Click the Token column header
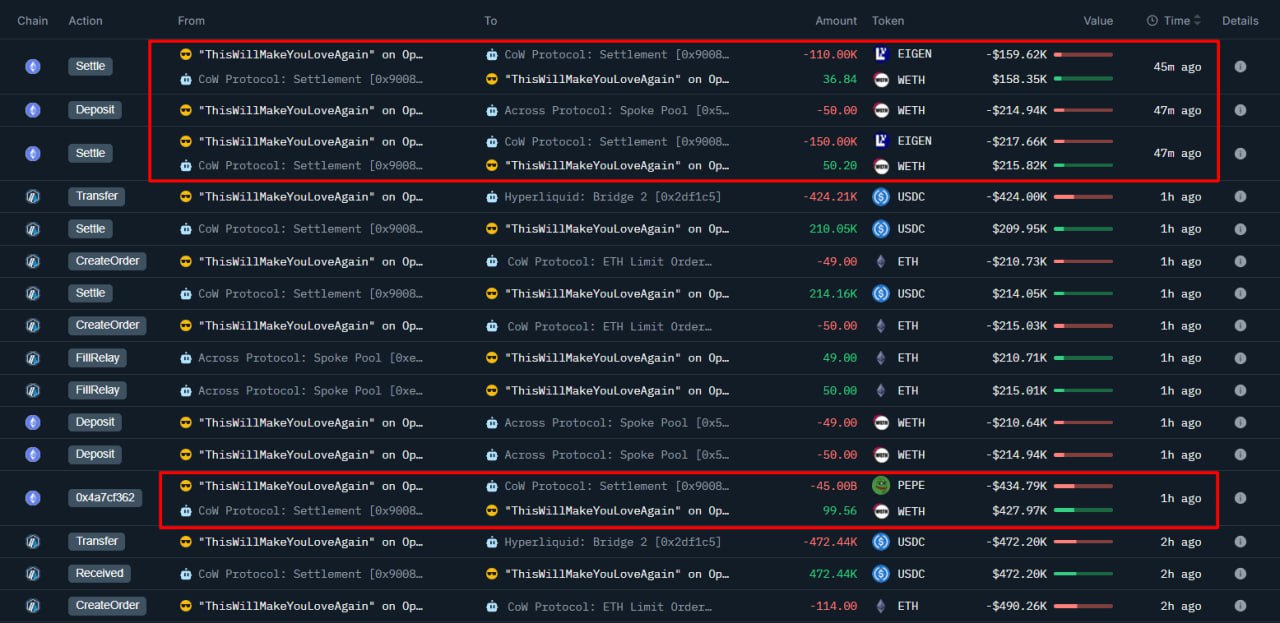Image resolution: width=1280 pixels, height=623 pixels. (x=888, y=21)
